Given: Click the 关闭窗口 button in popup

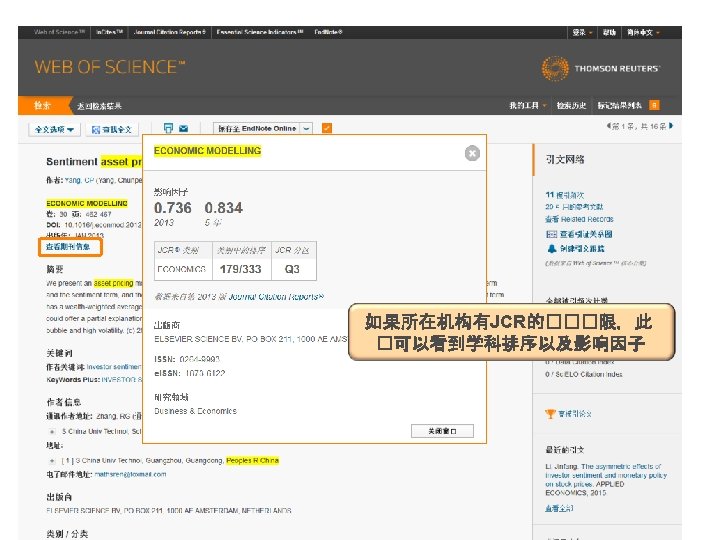Looking at the screenshot, I should pyautogui.click(x=442, y=431).
